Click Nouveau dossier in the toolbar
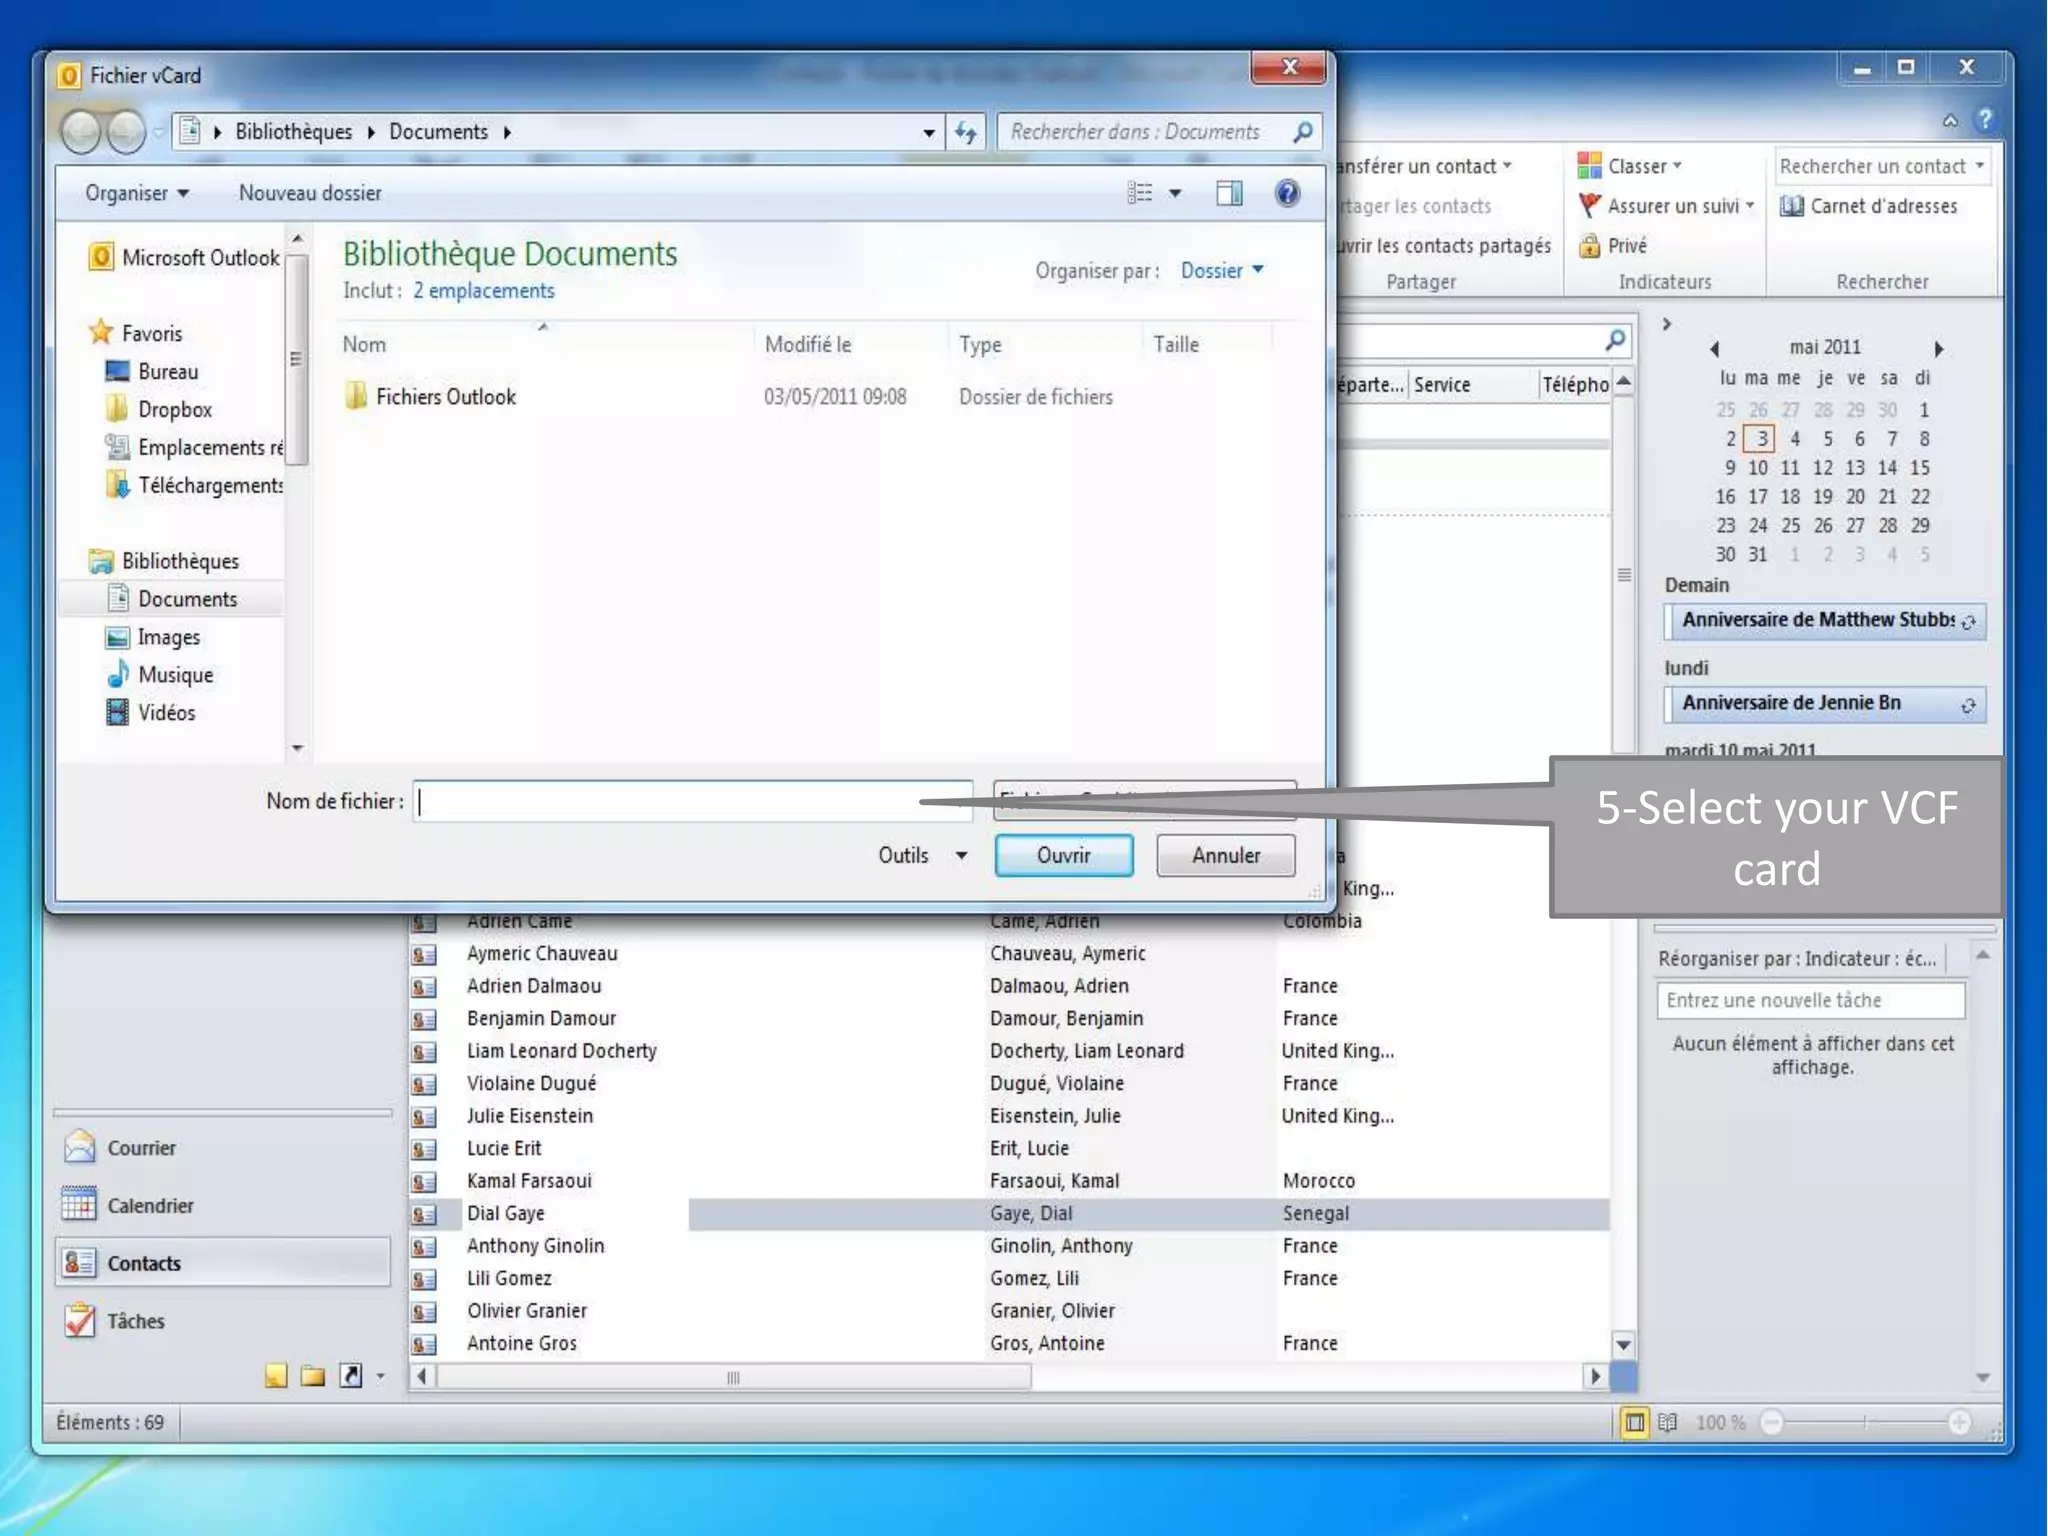Viewport: 2048px width, 1536px height. pos(310,193)
